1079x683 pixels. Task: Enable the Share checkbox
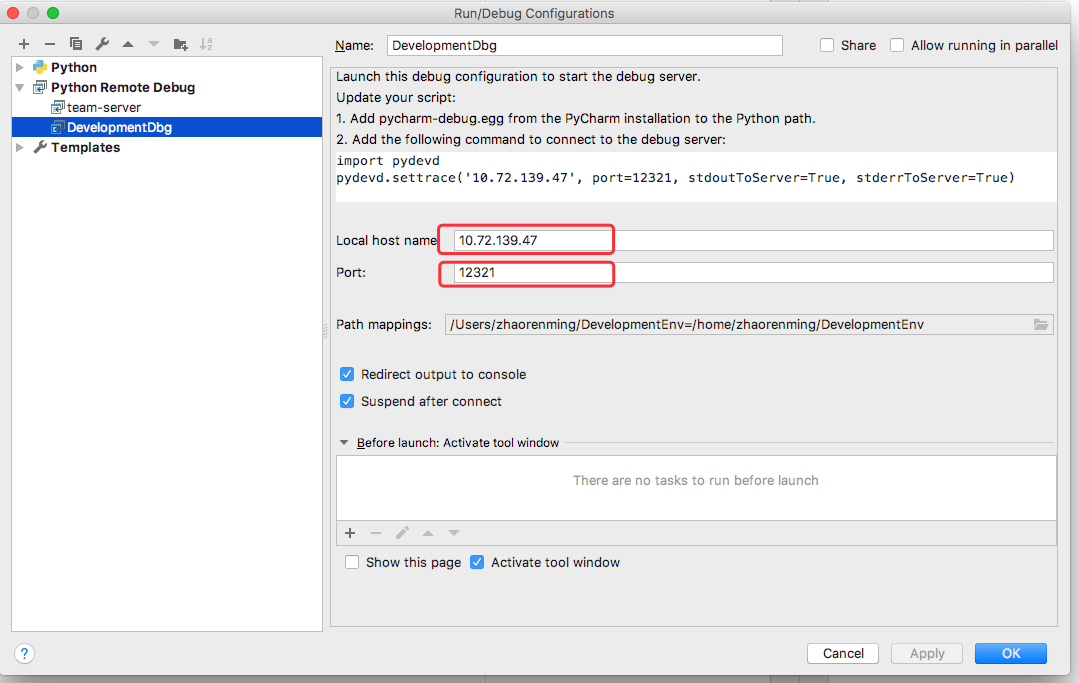827,45
